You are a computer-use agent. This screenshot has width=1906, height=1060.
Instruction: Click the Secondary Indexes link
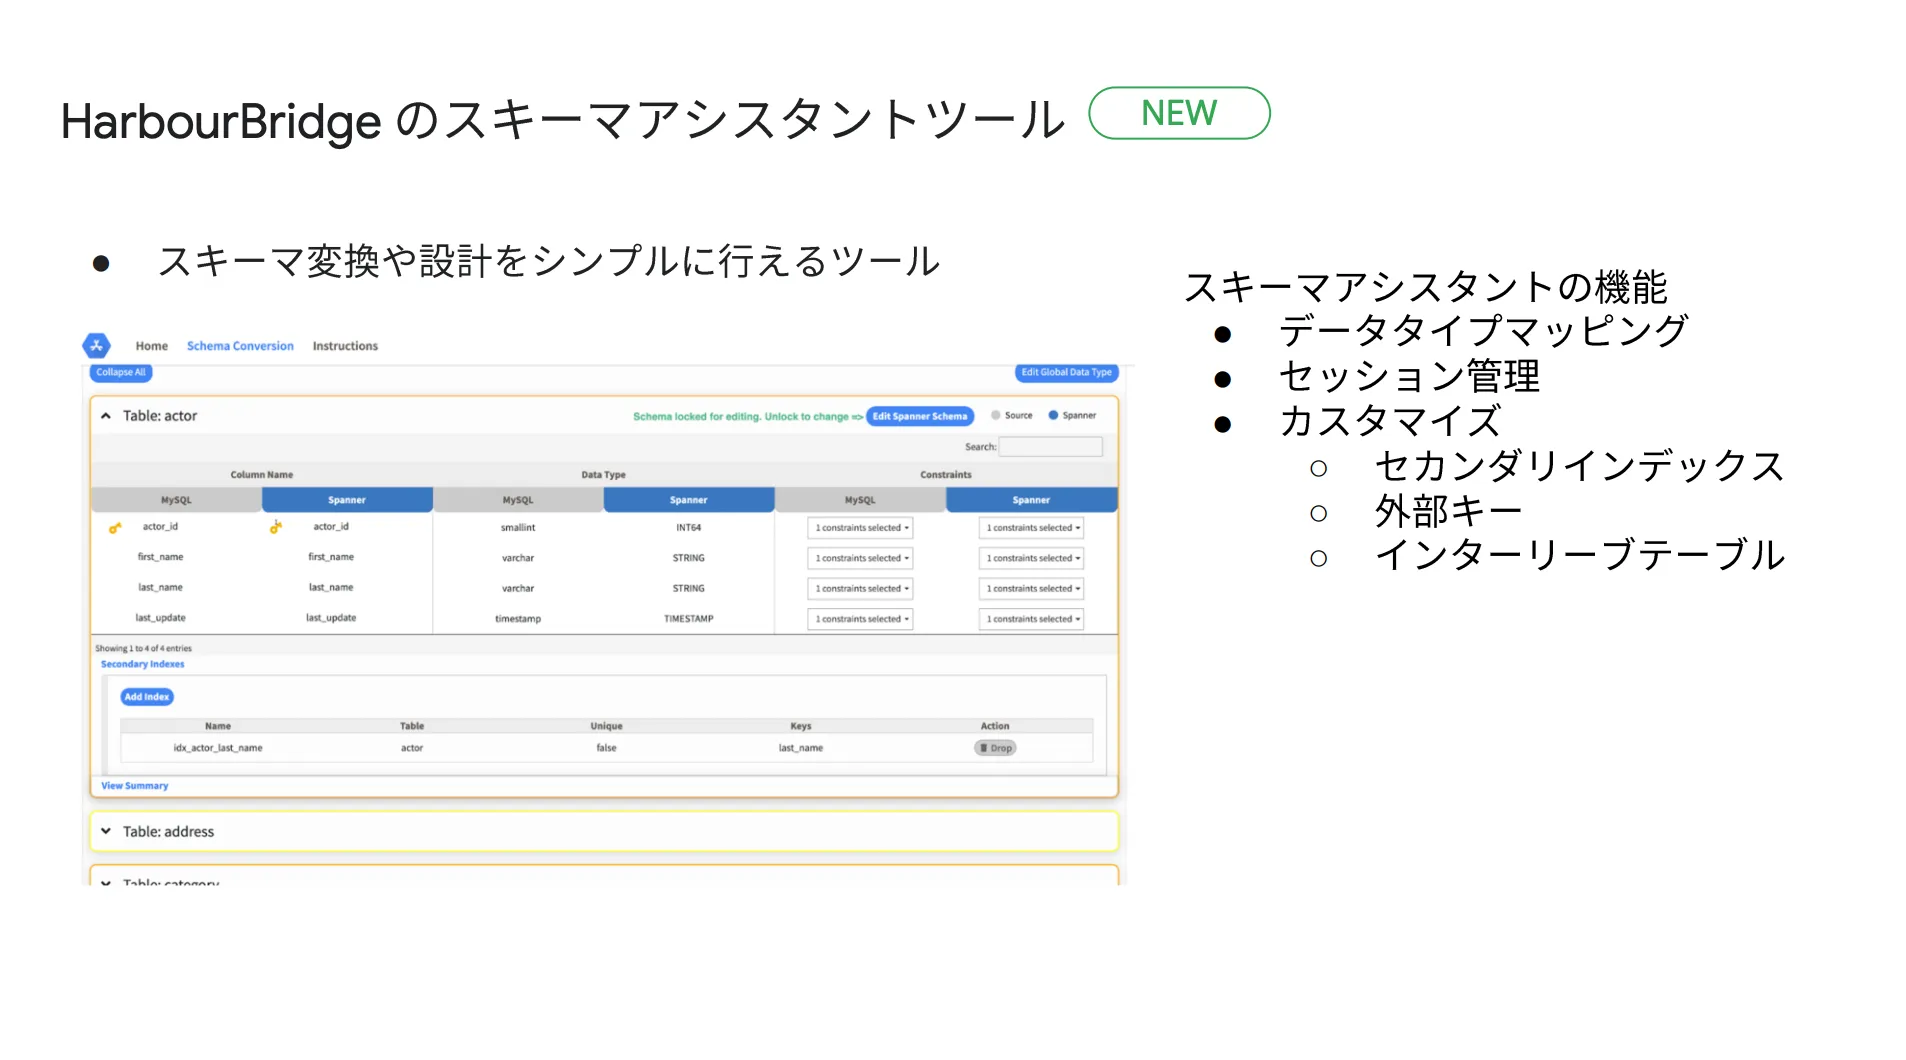pos(142,664)
